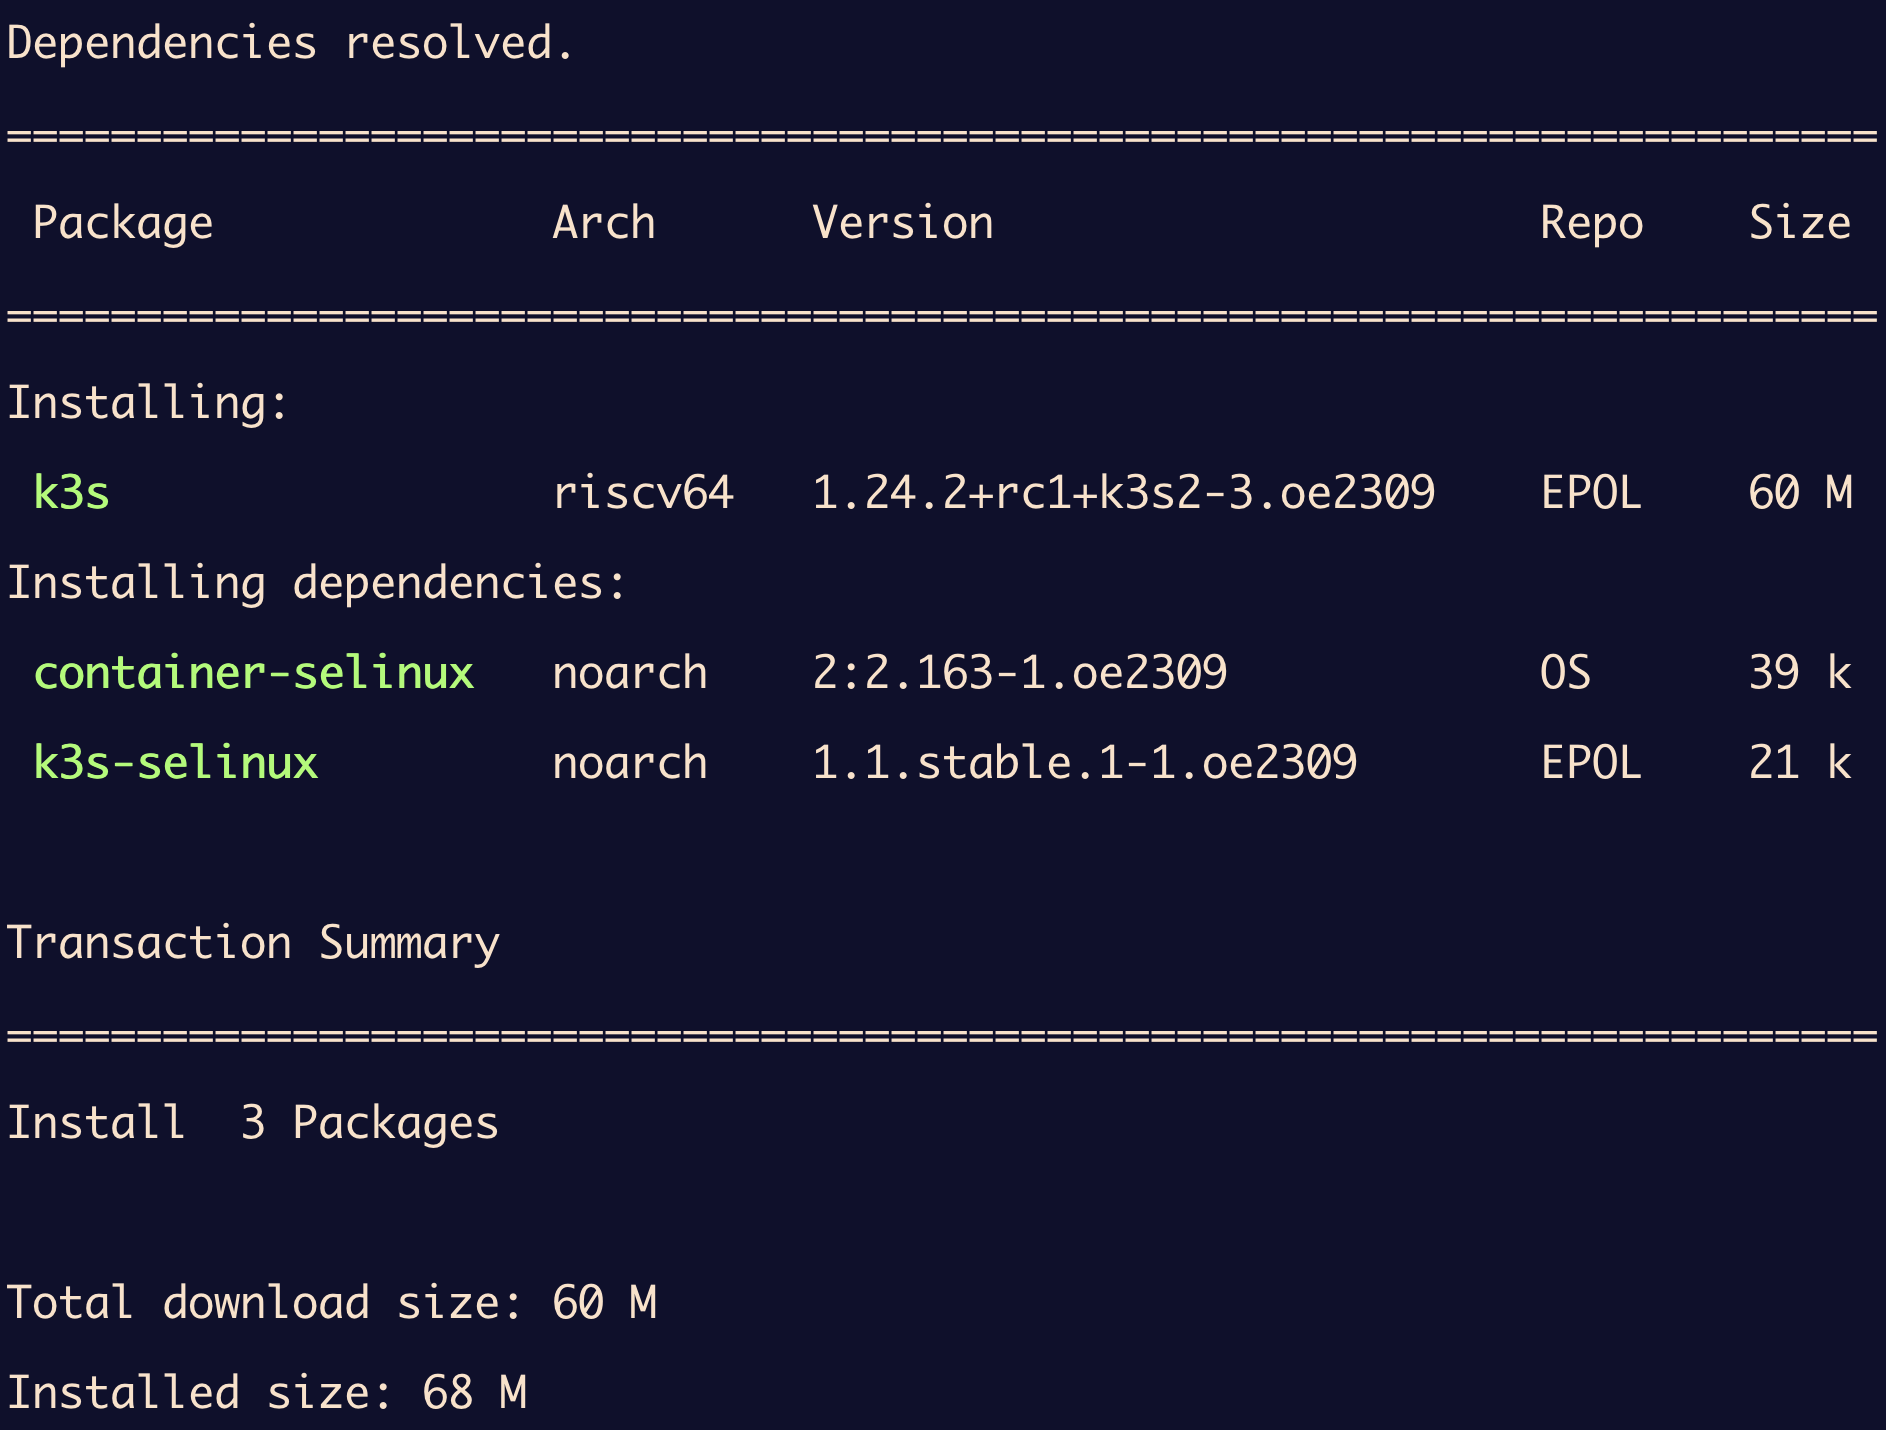Click the 39 k size value
1886x1430 pixels.
click(x=1800, y=673)
